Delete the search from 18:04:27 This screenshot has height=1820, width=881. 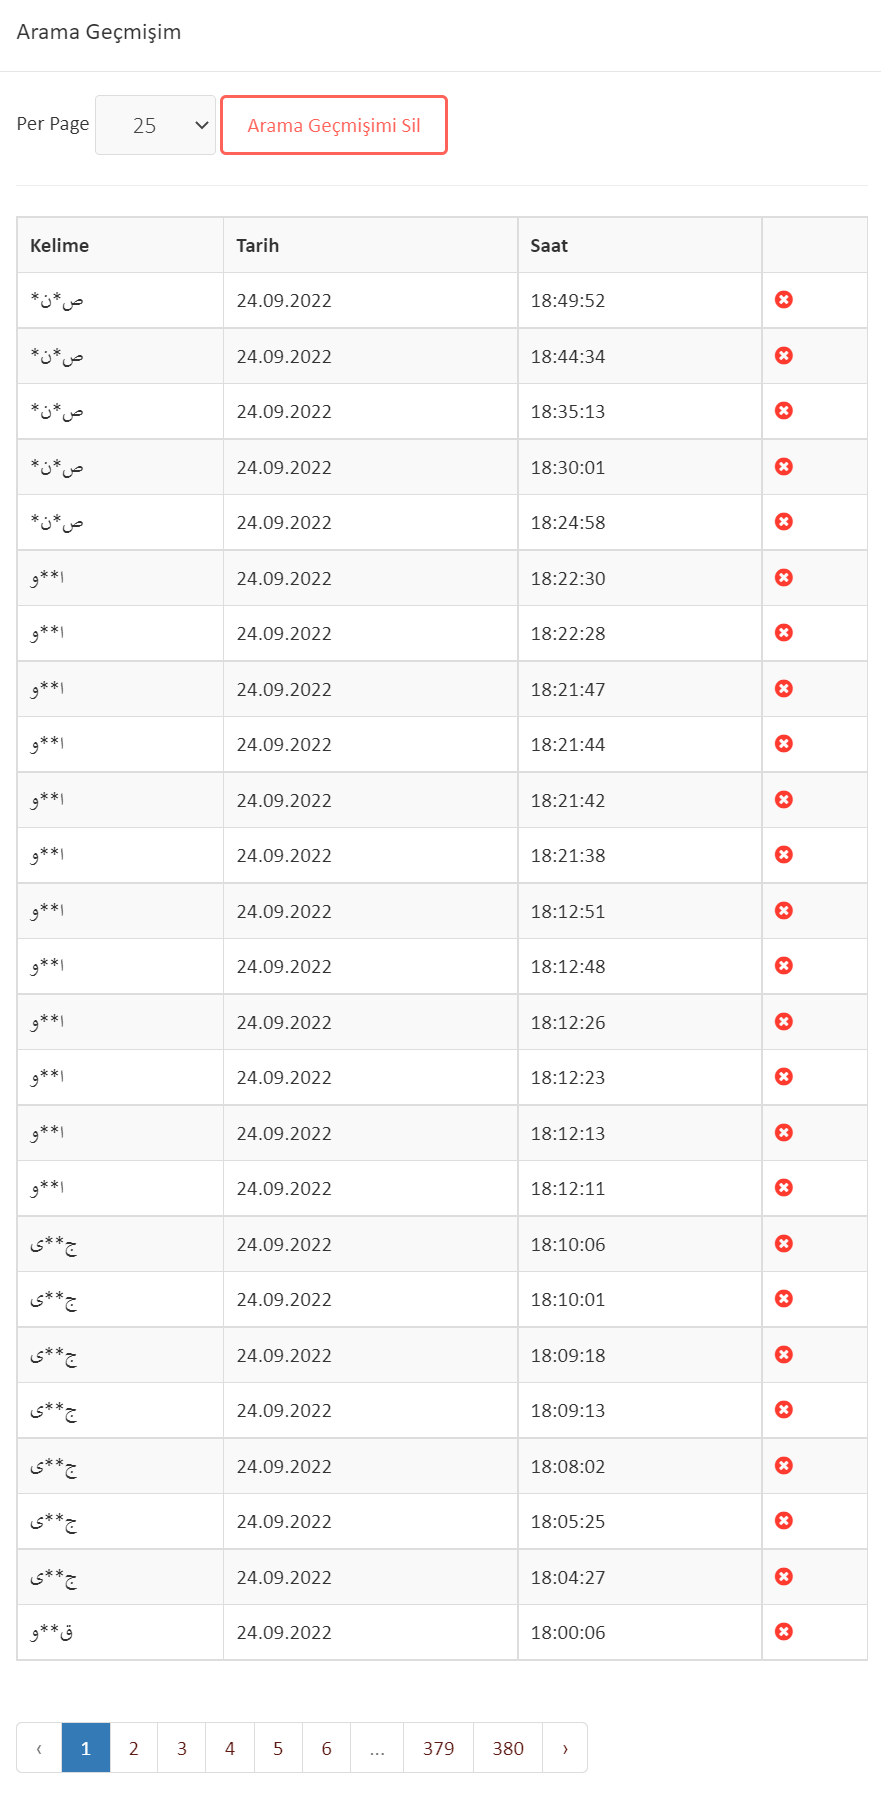coord(784,1577)
